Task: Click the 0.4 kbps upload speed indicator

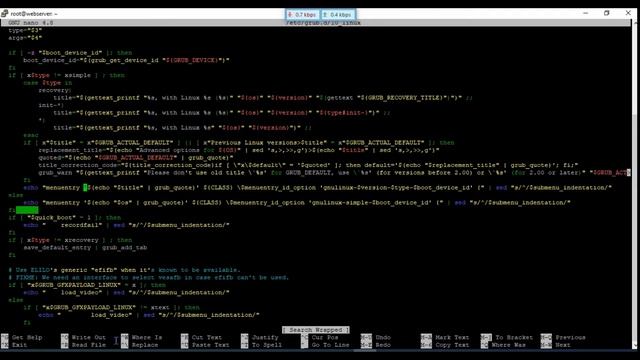Action: pyautogui.click(x=338, y=15)
